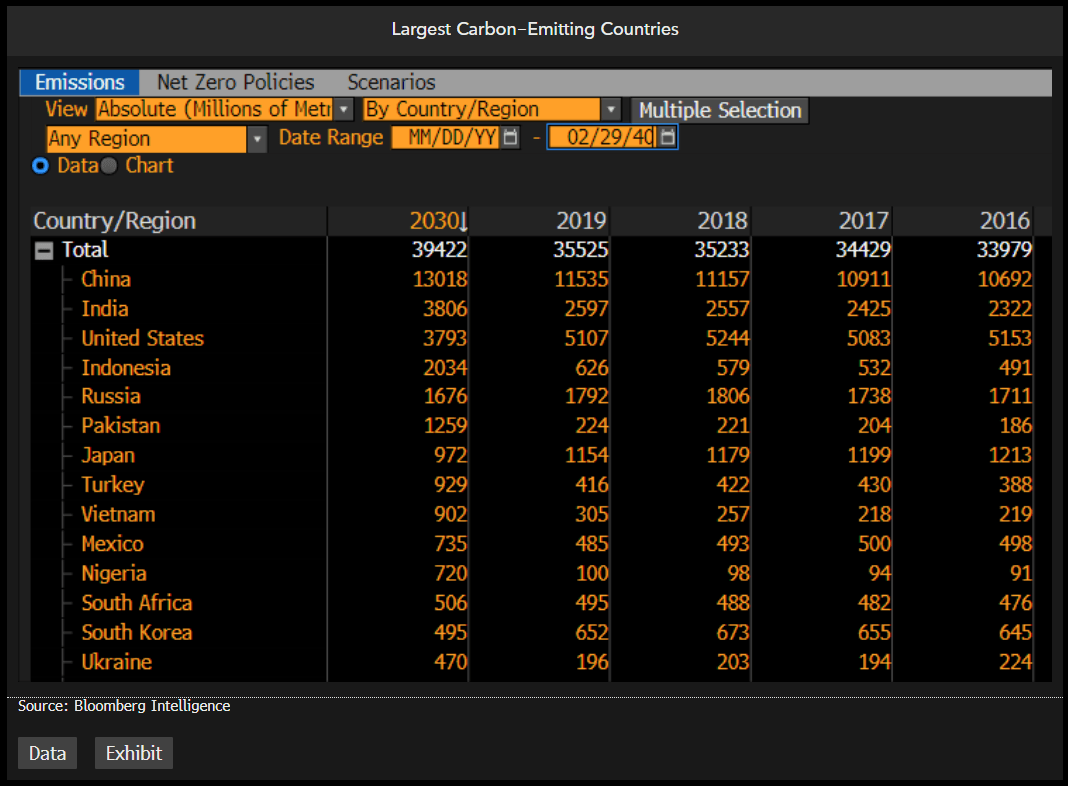Click the Date Range label

click(x=331, y=138)
